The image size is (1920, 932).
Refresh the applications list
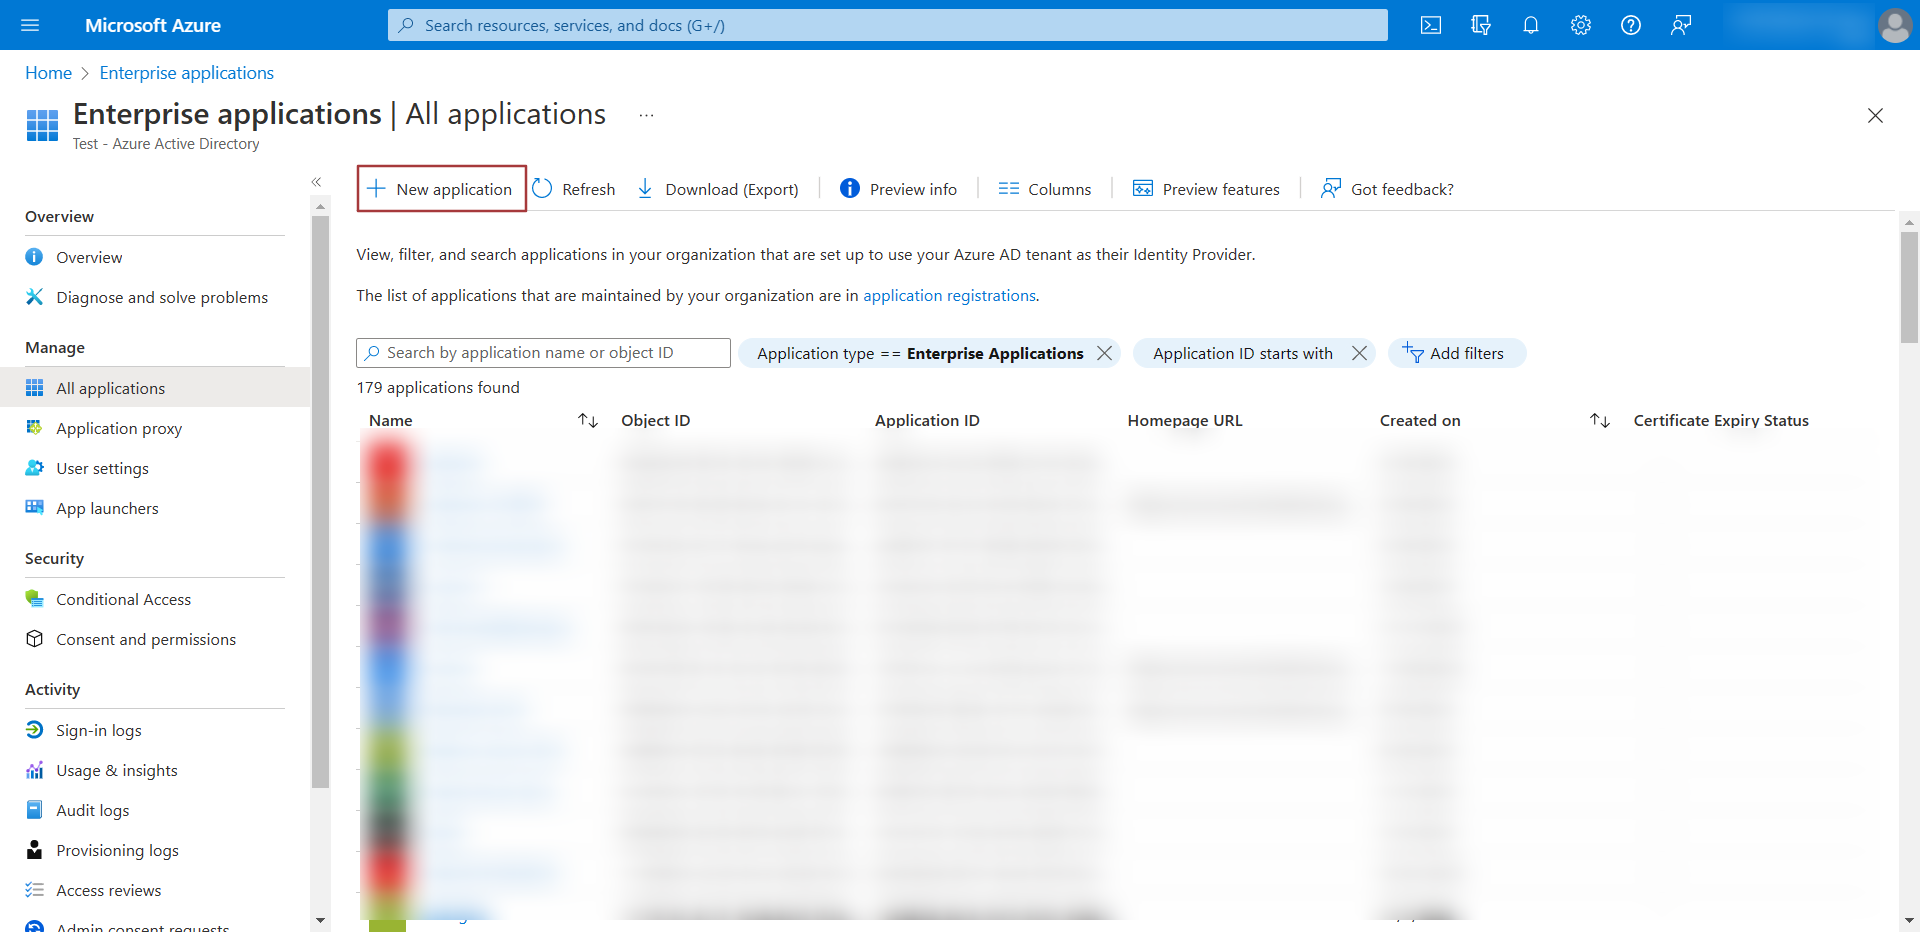pyautogui.click(x=574, y=189)
